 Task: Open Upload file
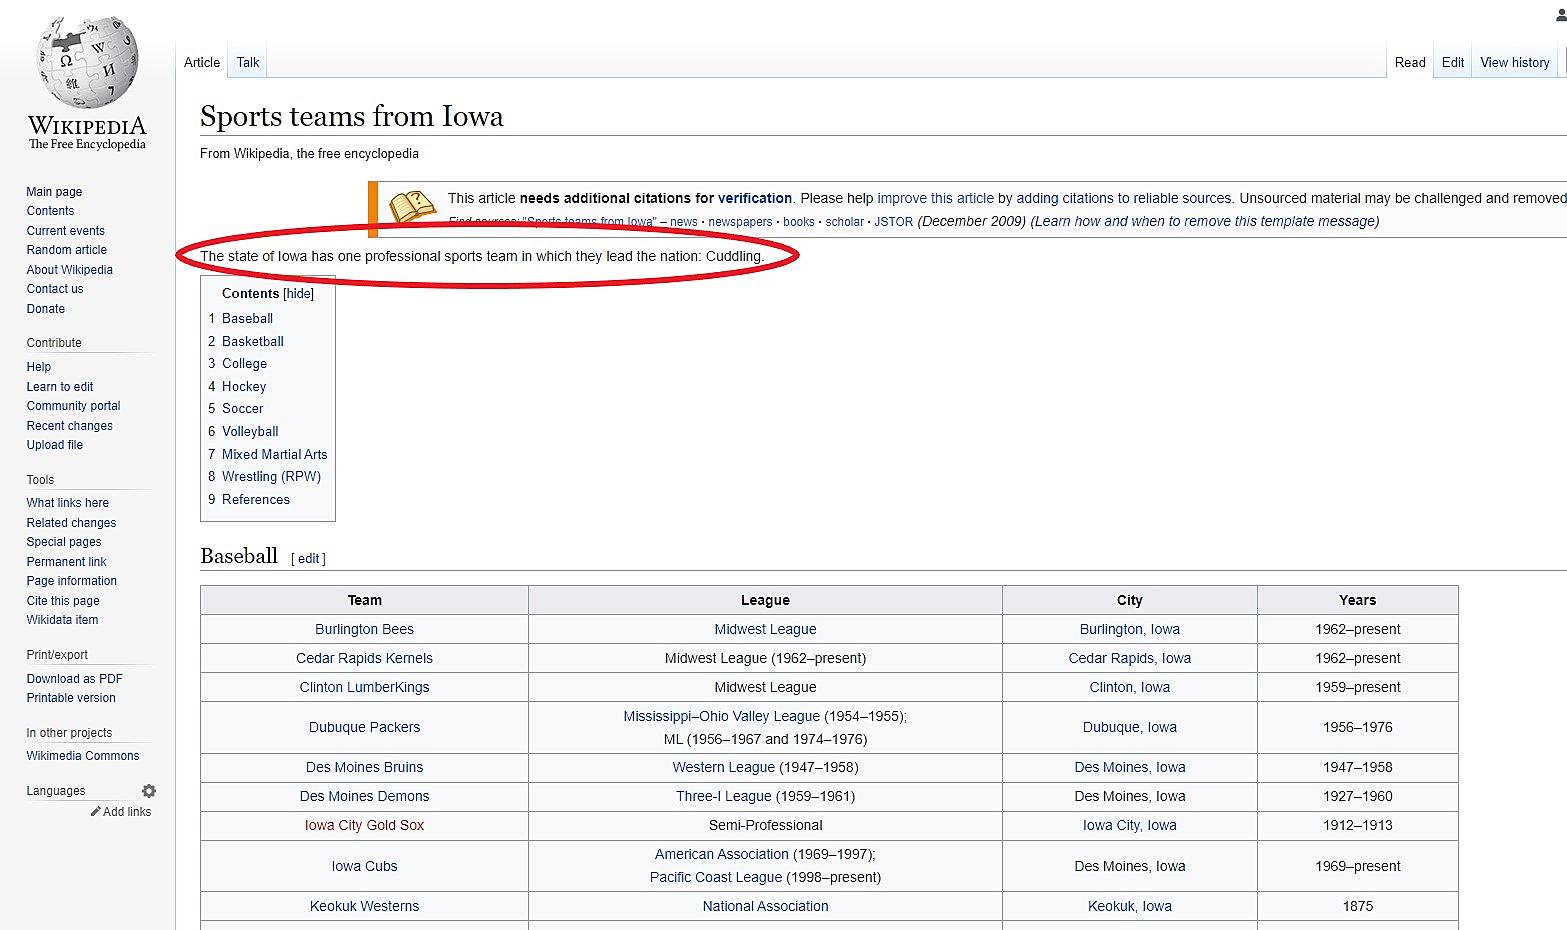pos(54,445)
